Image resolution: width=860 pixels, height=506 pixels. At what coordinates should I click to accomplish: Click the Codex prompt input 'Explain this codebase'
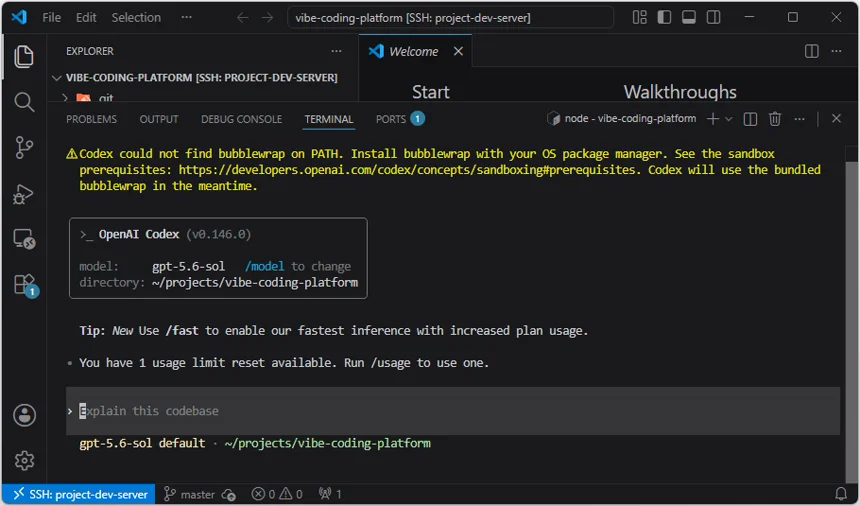(x=452, y=411)
